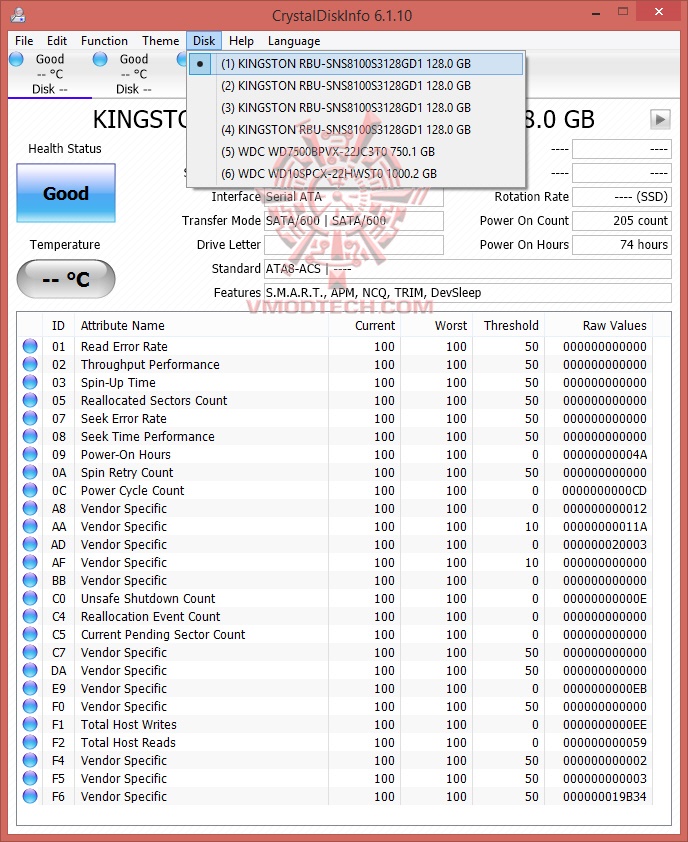
Task: Click the first disk blue status orb
Action: [17, 59]
